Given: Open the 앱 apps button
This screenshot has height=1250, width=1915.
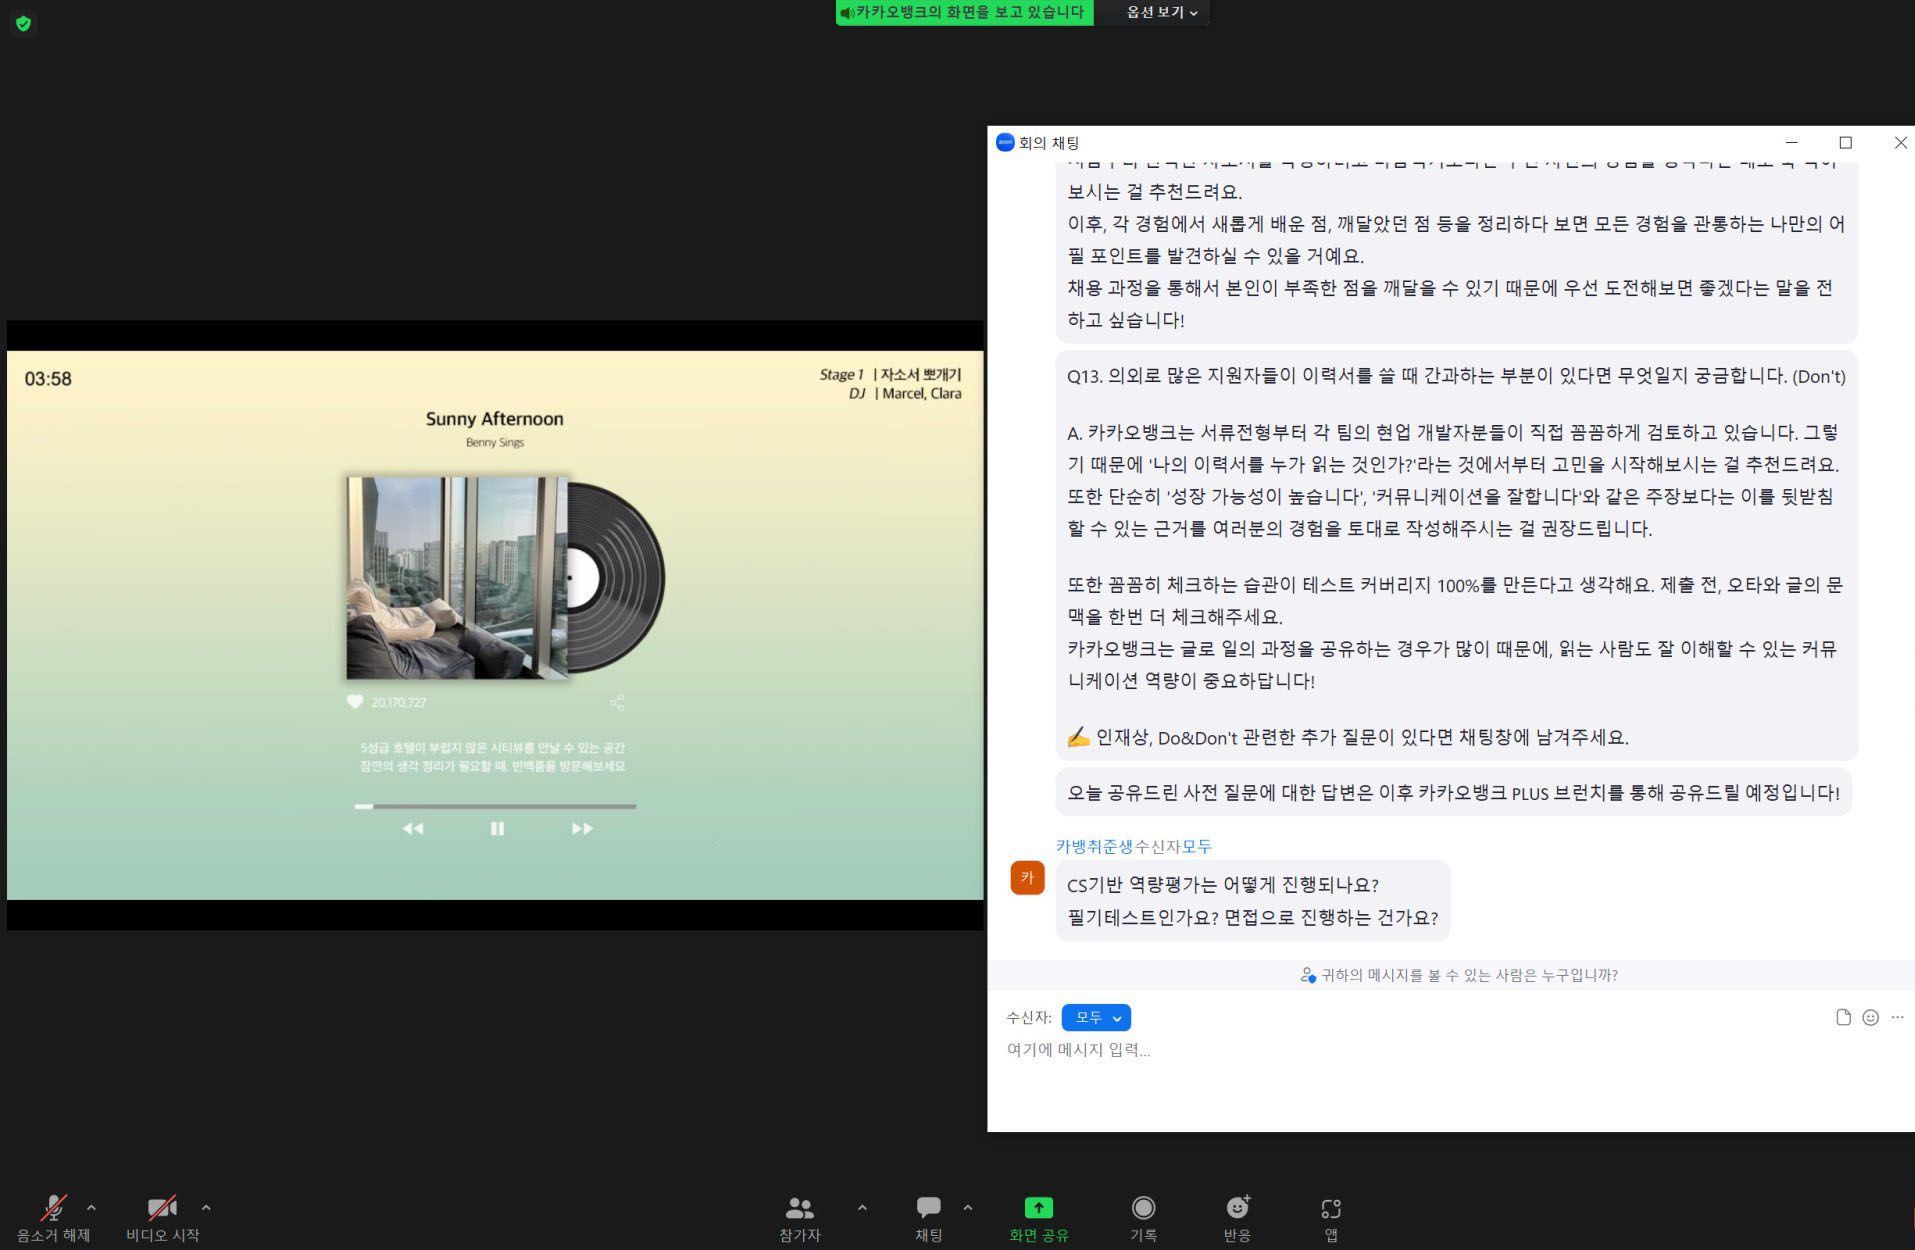Looking at the screenshot, I should pos(1331,1218).
